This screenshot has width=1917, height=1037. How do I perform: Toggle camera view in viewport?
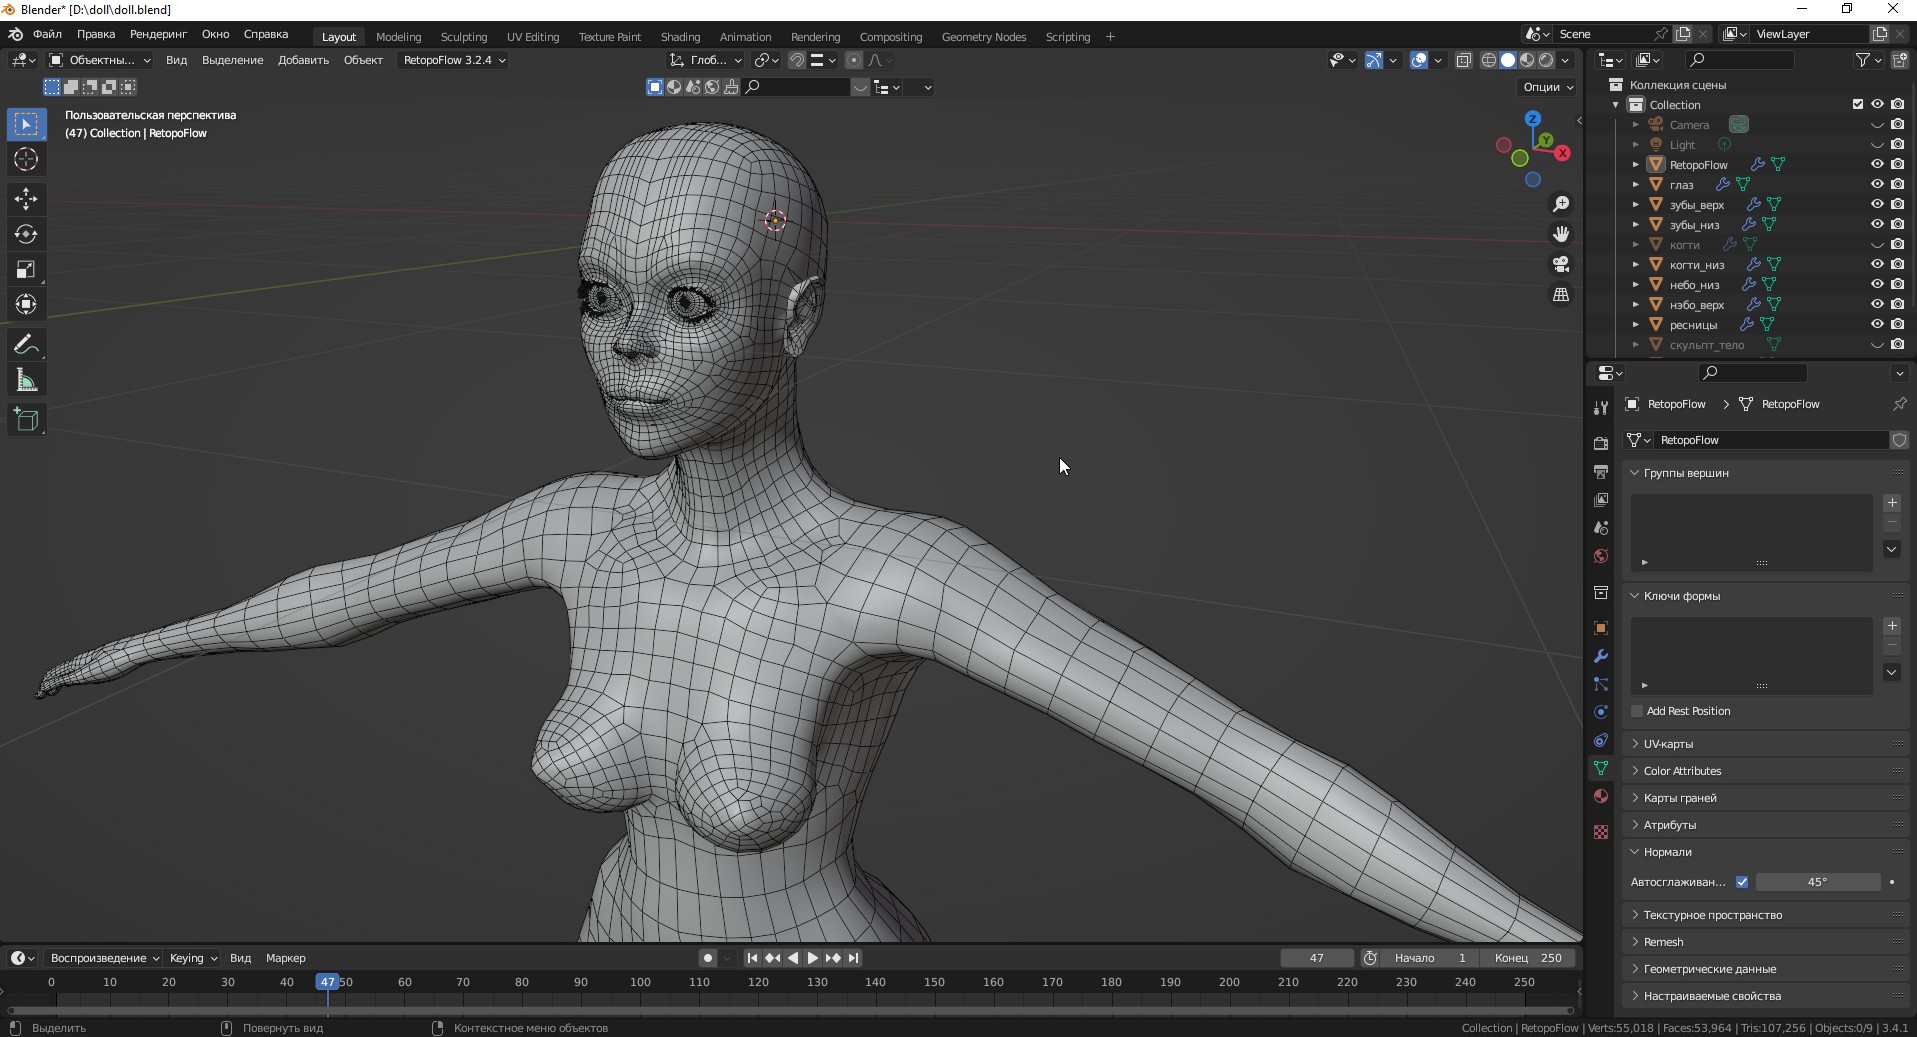1560,264
